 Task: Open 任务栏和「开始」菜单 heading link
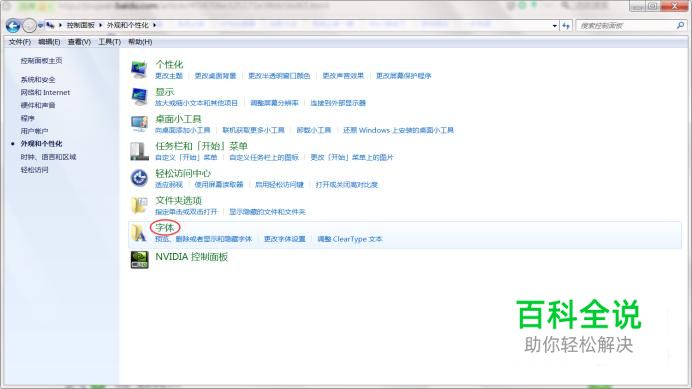coord(201,146)
